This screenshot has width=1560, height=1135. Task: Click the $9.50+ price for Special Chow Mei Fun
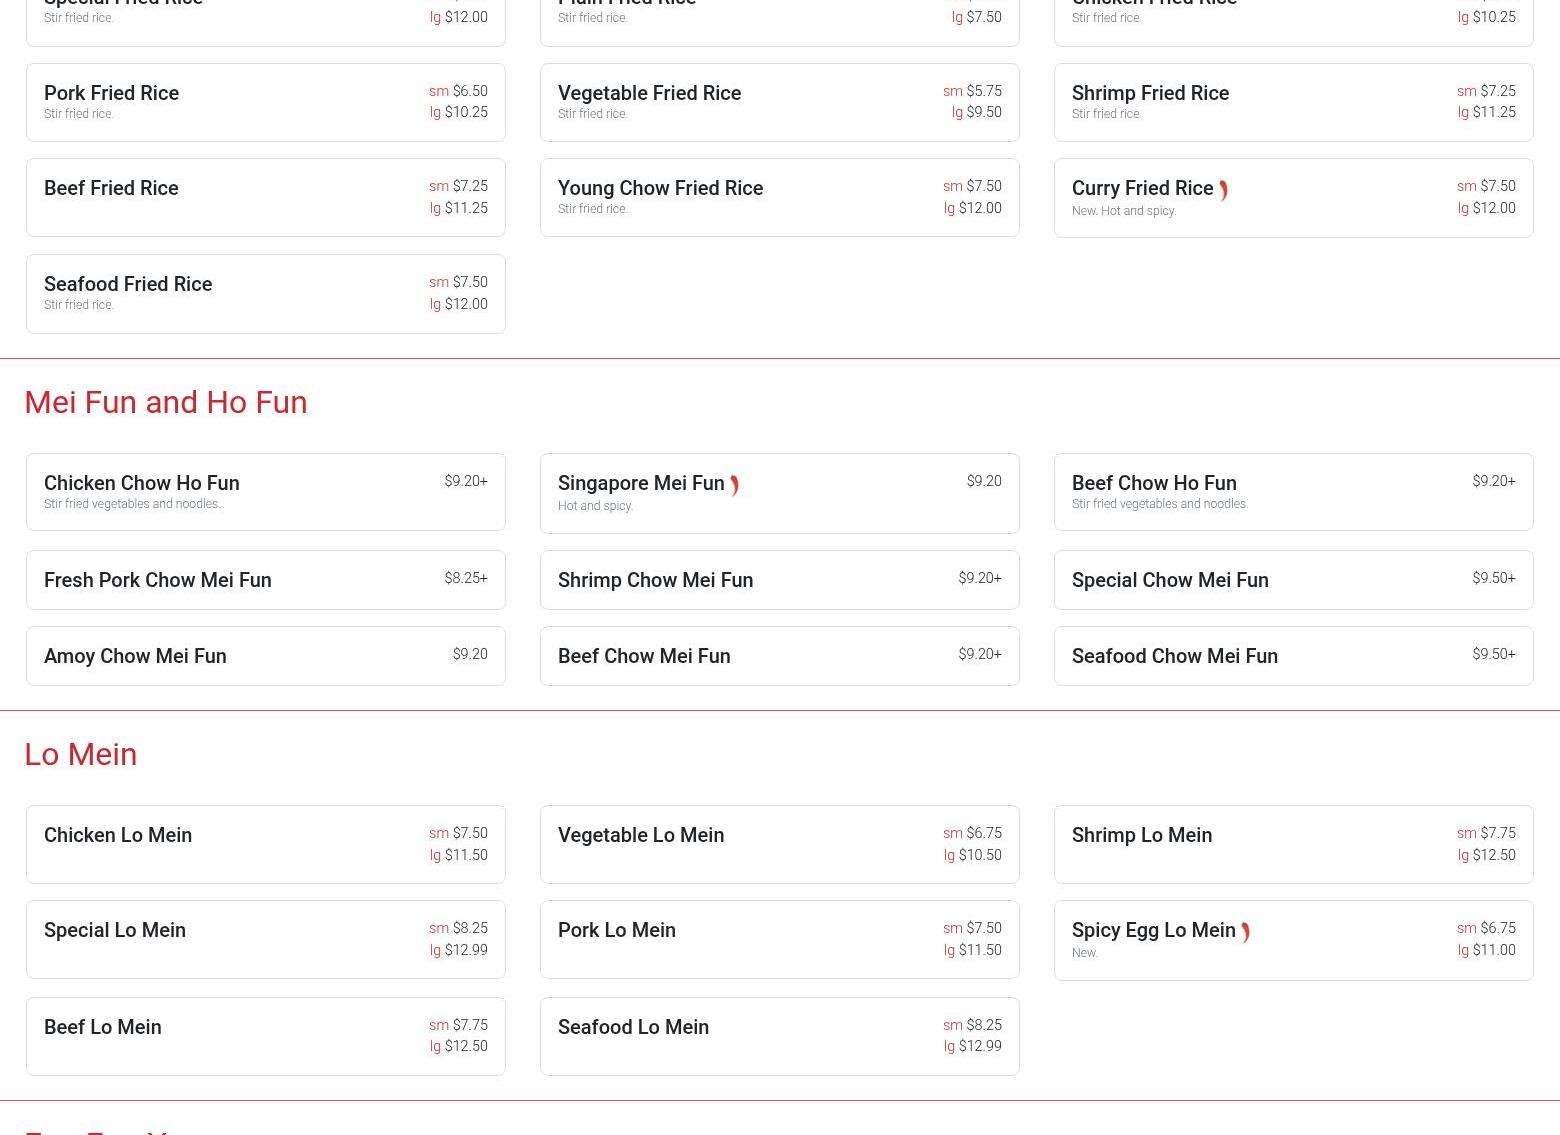[1493, 578]
